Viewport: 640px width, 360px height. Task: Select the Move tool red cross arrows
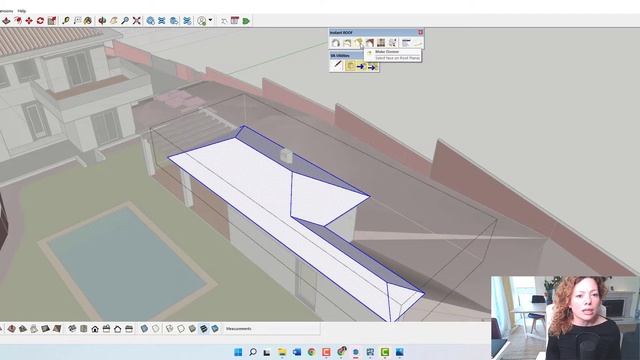[29, 20]
